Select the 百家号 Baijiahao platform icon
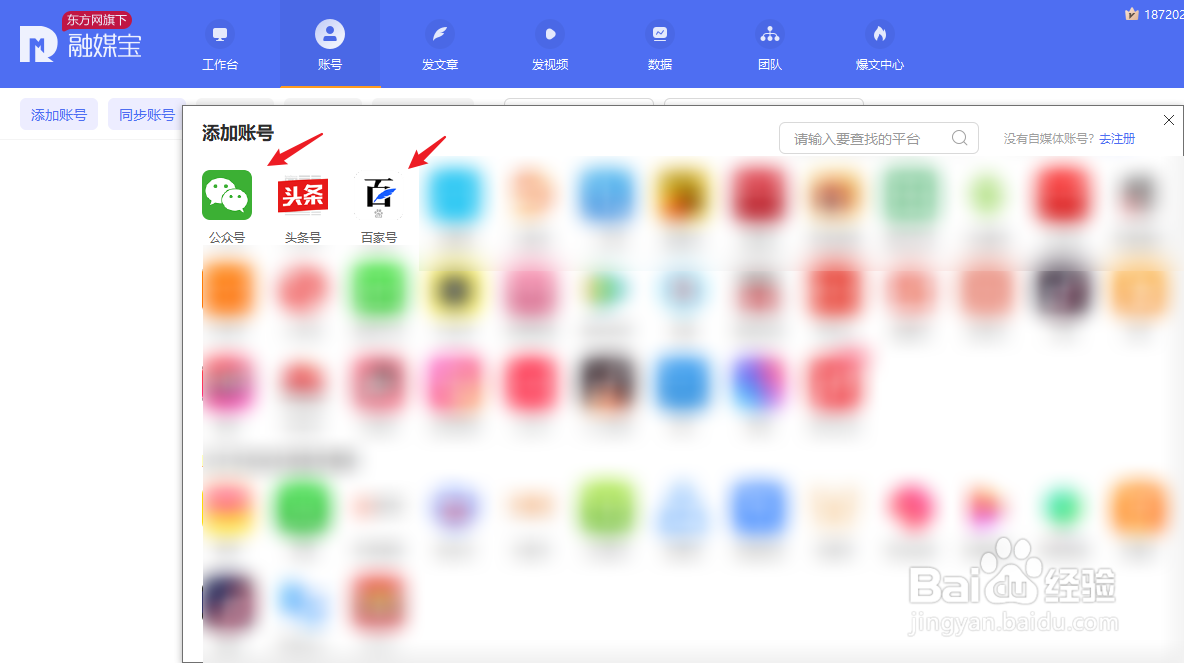Image resolution: width=1184 pixels, height=663 pixels. pos(379,196)
